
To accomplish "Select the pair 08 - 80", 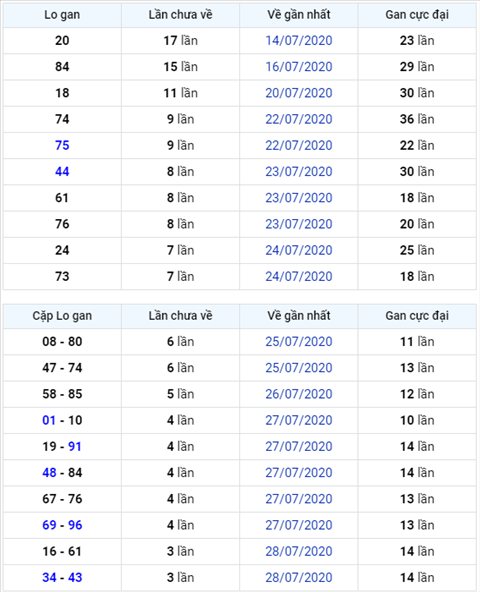I will [62, 341].
